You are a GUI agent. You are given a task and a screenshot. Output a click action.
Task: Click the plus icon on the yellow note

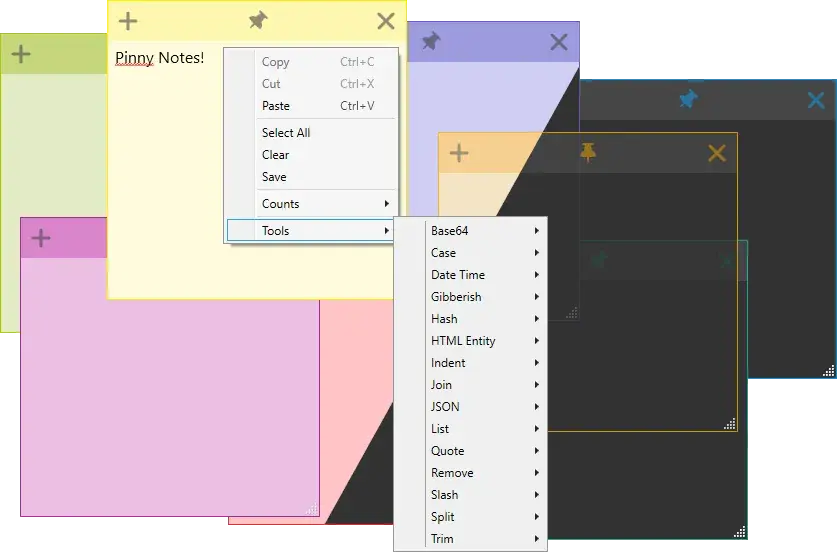pyautogui.click(x=128, y=21)
